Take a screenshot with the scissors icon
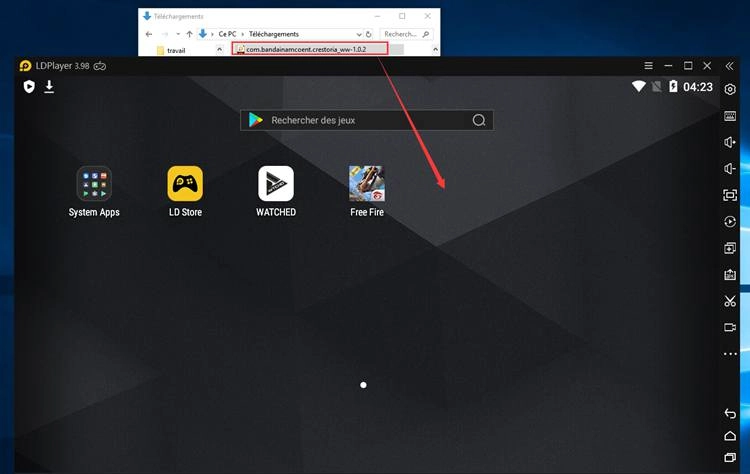 [x=730, y=301]
